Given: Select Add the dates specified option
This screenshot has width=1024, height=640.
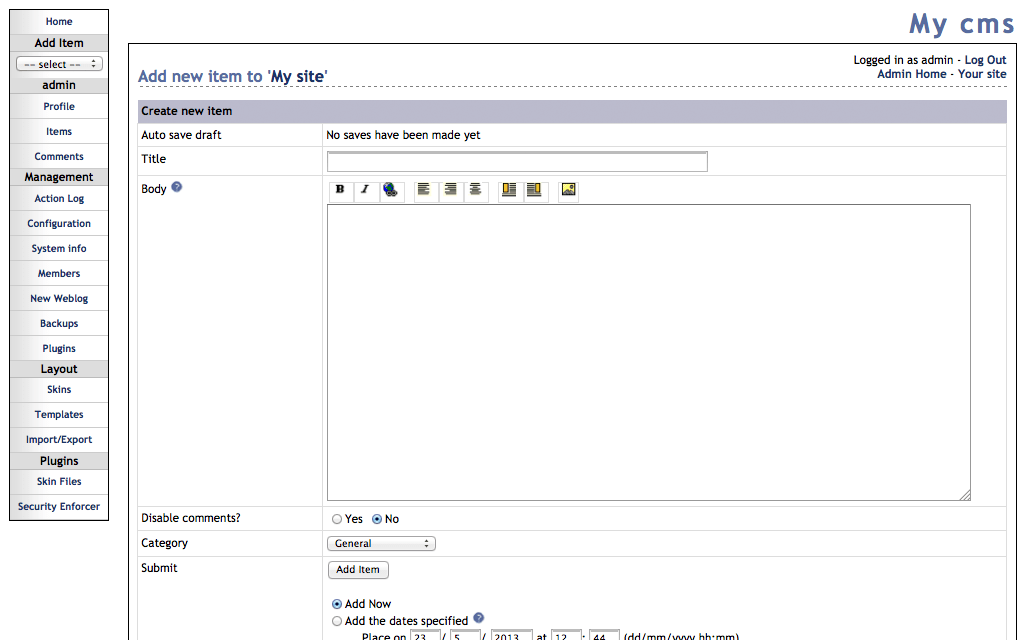Looking at the screenshot, I should pyautogui.click(x=337, y=621).
